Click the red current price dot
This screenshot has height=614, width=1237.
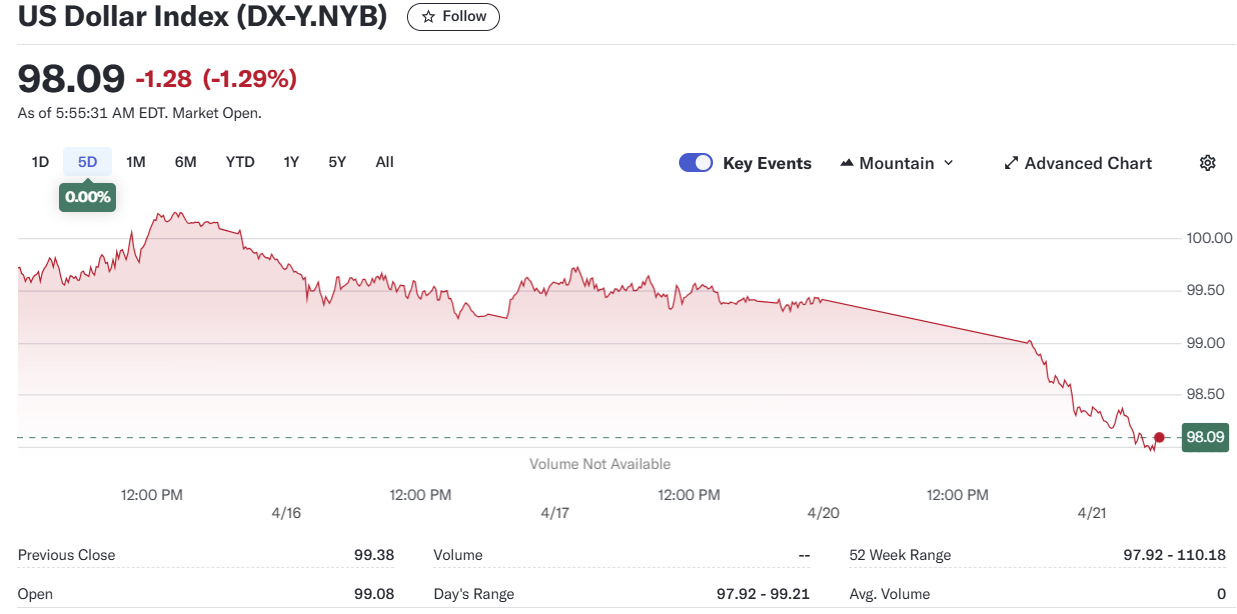pyautogui.click(x=1159, y=437)
